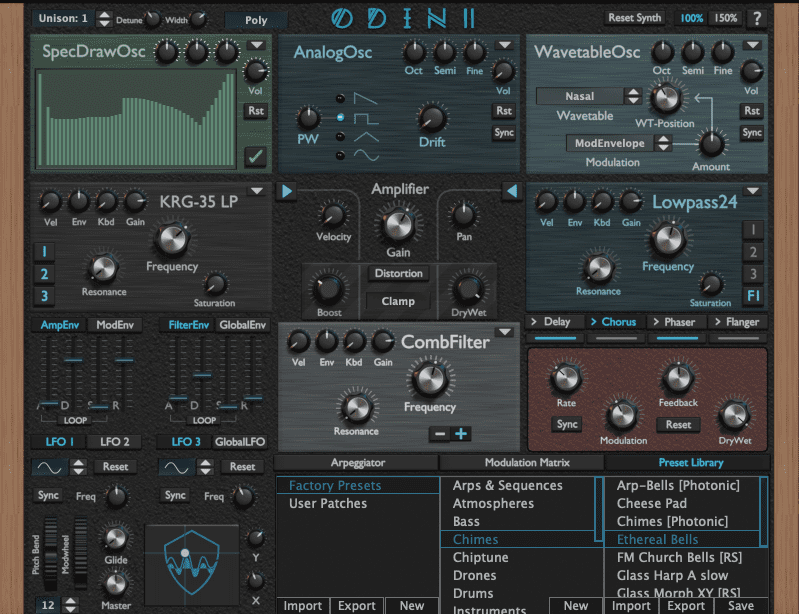Toggle the AmpEnv LOOP switch
The image size is (799, 614).
coord(75,420)
